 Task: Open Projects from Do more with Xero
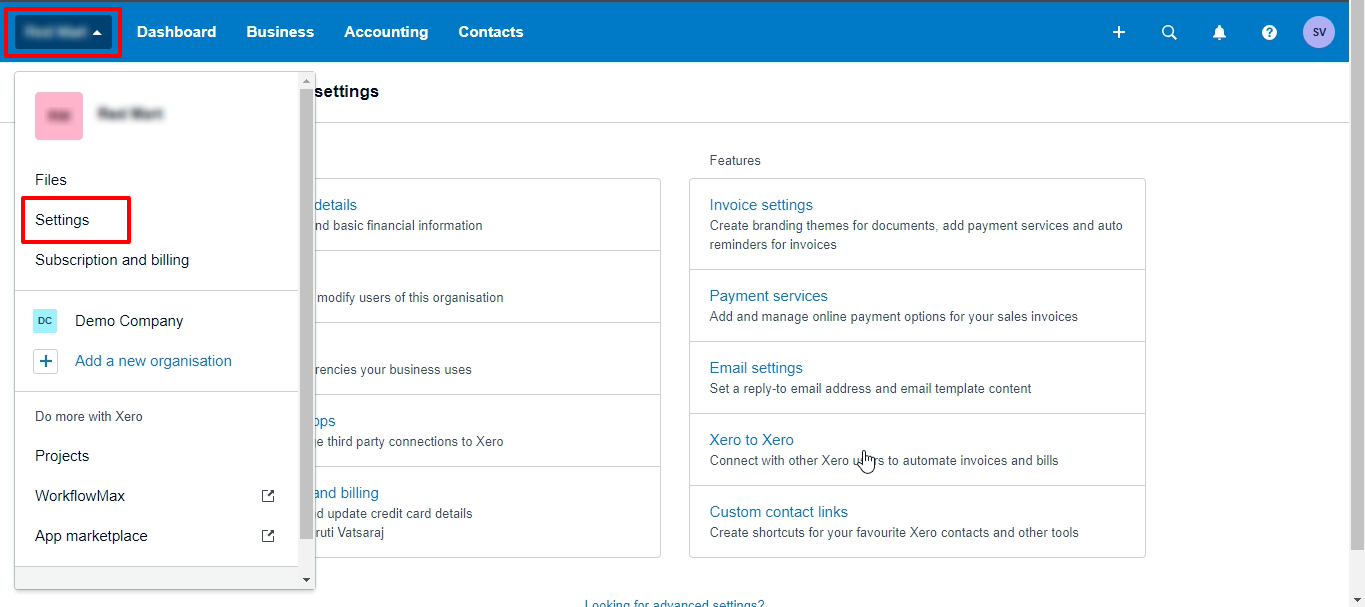coord(62,456)
